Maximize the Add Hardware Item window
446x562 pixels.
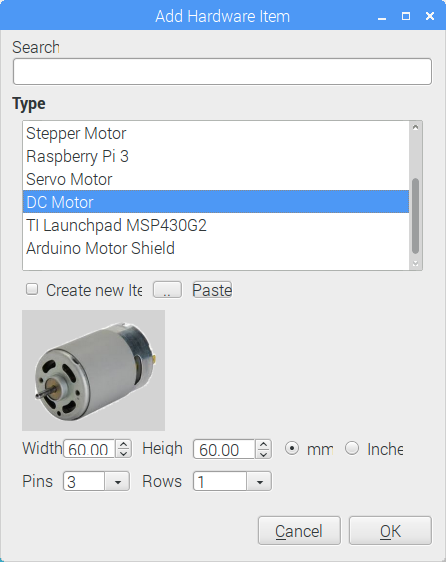coord(406,16)
